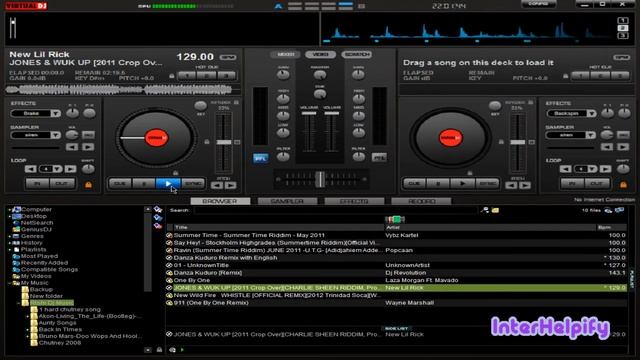This screenshot has width=640, height=360.
Task: Toggle the right deck keylock knob
Action: click(x=495, y=106)
